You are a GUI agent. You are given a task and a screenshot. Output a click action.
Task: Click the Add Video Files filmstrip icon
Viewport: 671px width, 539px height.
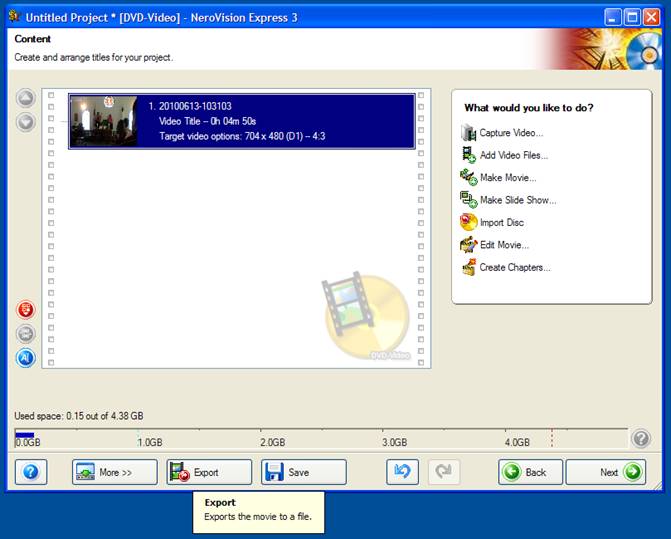(x=469, y=155)
